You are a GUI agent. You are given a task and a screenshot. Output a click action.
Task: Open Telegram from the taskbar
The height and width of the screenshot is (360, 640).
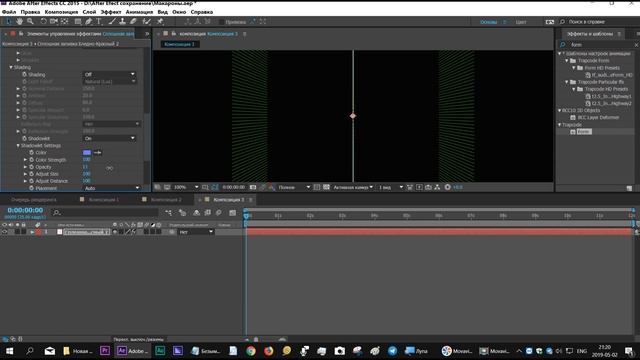coord(393,351)
